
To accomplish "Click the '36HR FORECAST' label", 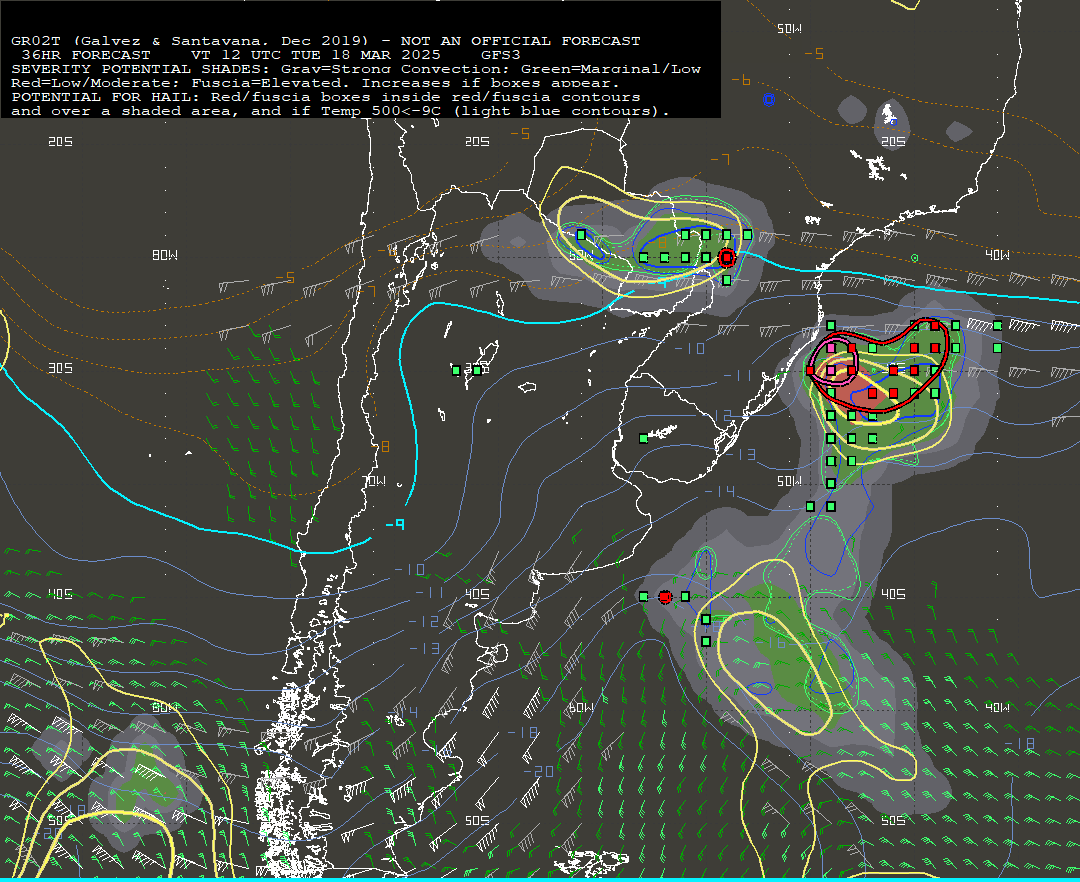I will coord(86,54).
